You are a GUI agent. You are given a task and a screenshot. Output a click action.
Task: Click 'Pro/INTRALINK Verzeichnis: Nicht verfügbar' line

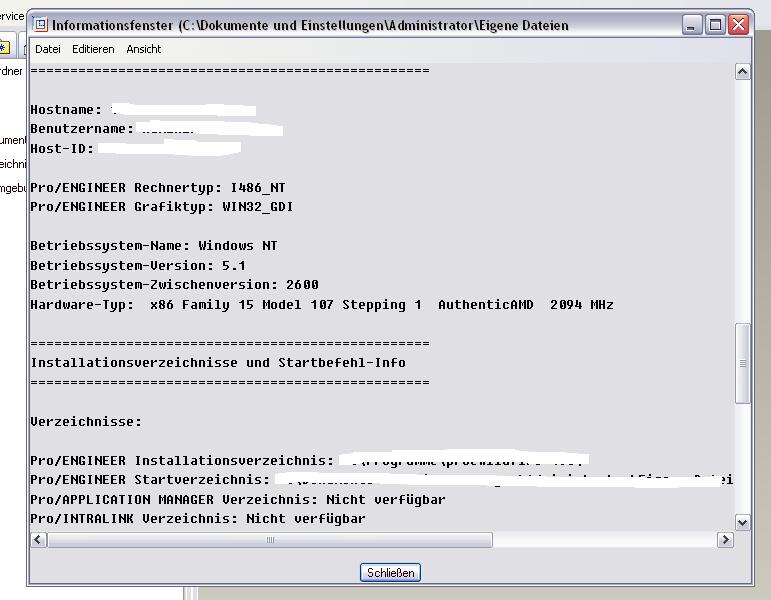click(x=198, y=519)
